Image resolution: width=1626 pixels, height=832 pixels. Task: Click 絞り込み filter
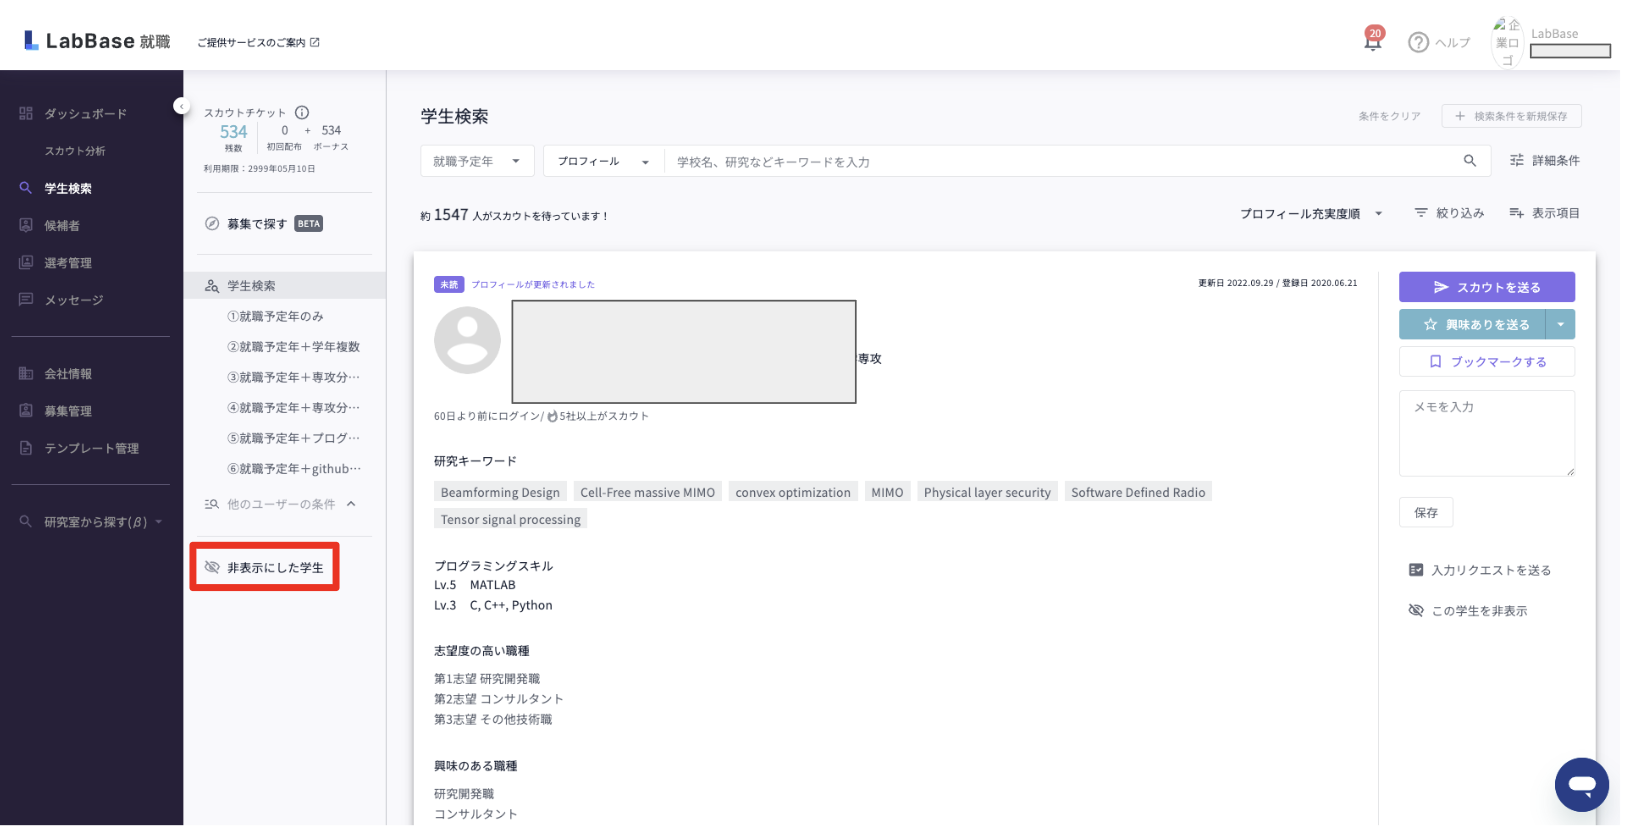pos(1449,213)
